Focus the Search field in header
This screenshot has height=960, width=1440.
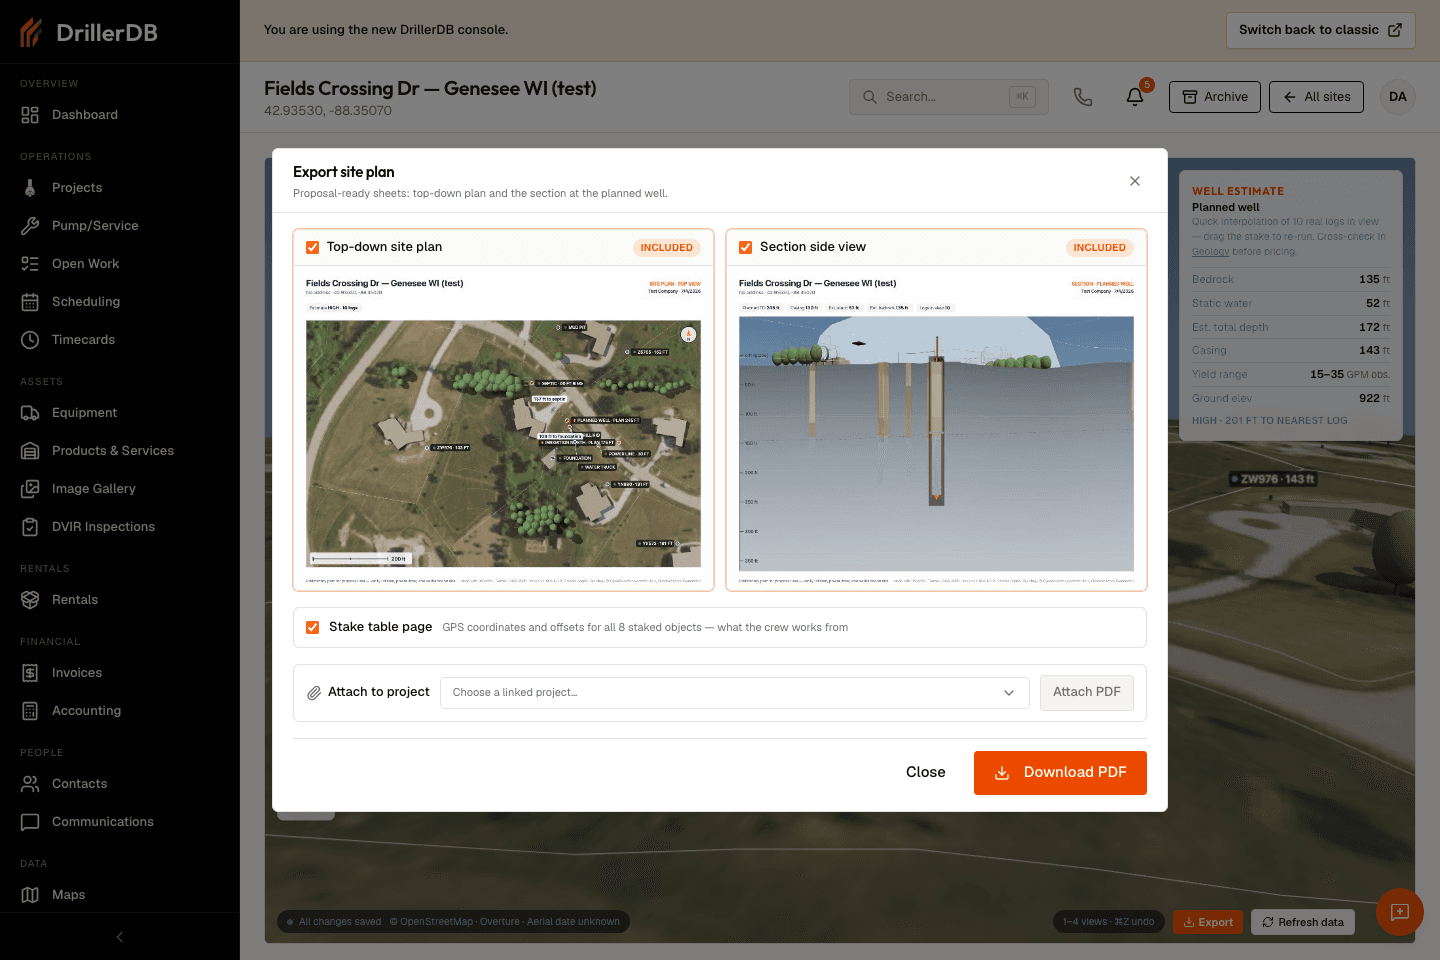tap(948, 97)
